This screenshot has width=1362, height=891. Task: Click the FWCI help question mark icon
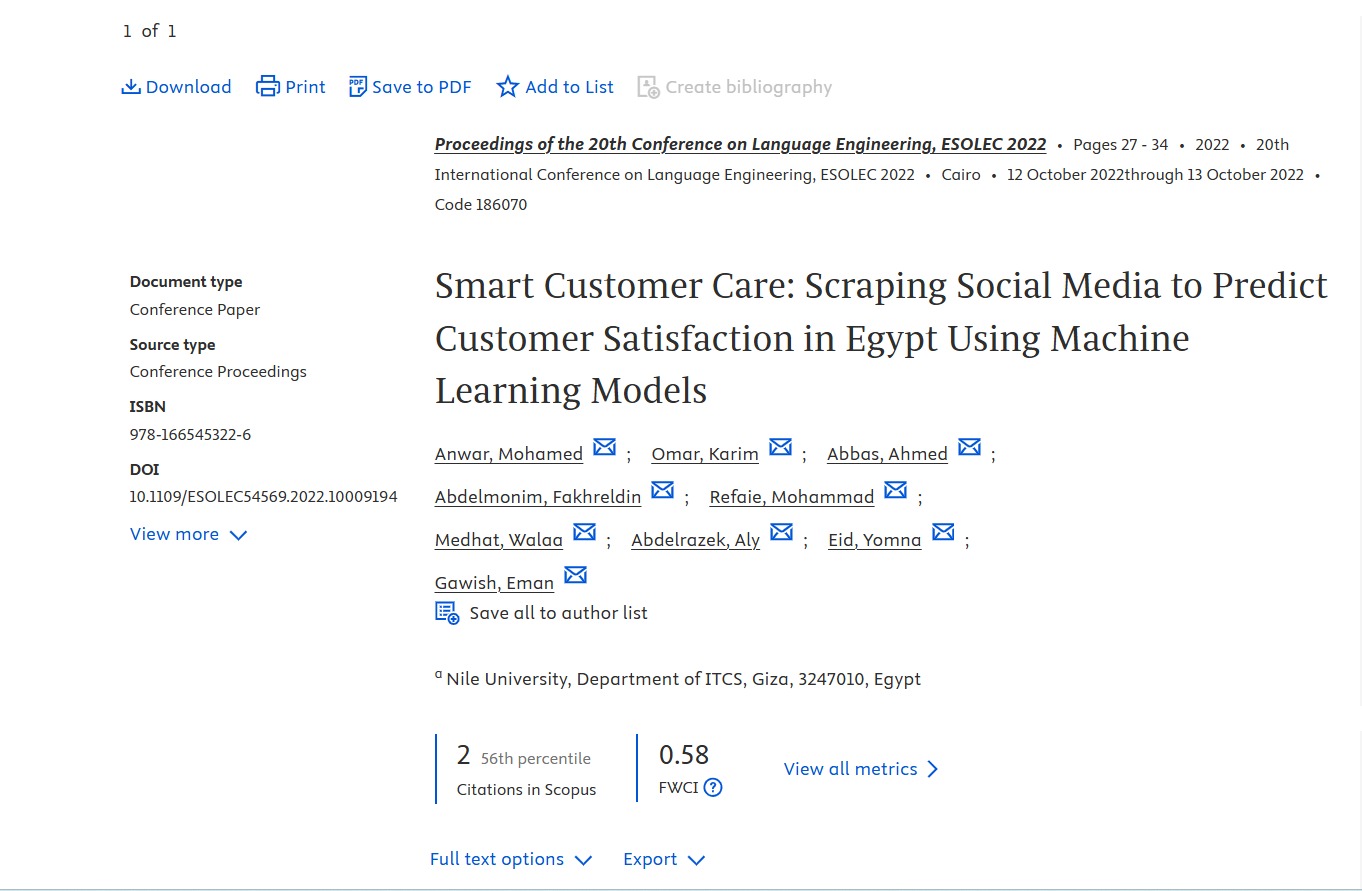pyautogui.click(x=713, y=787)
